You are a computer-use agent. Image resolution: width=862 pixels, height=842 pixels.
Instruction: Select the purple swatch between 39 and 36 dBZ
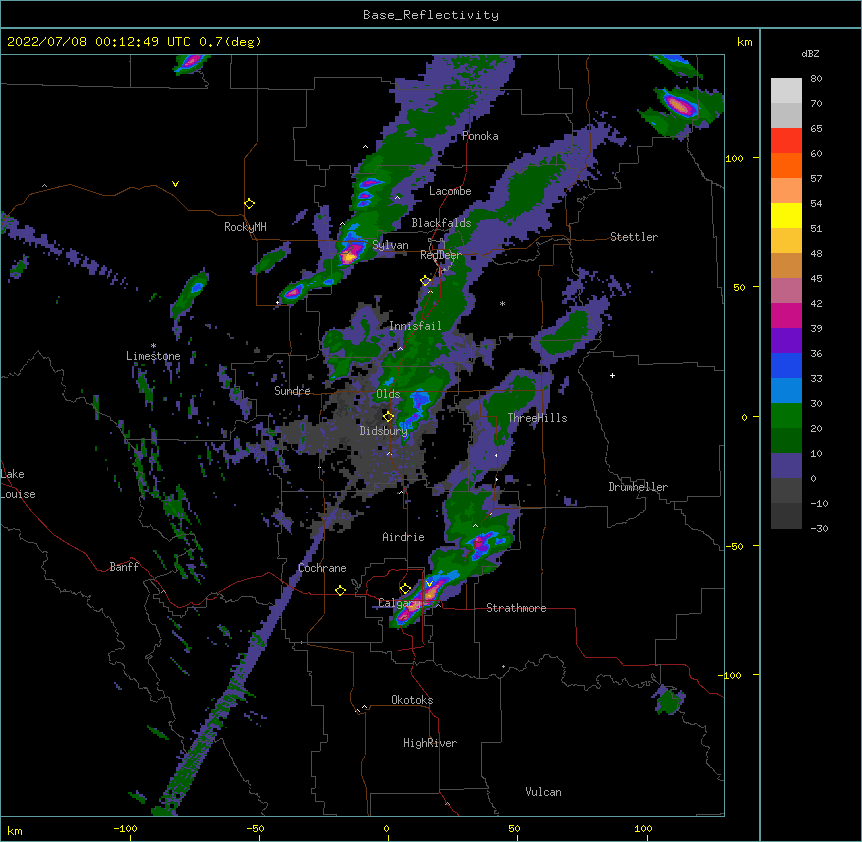click(786, 340)
